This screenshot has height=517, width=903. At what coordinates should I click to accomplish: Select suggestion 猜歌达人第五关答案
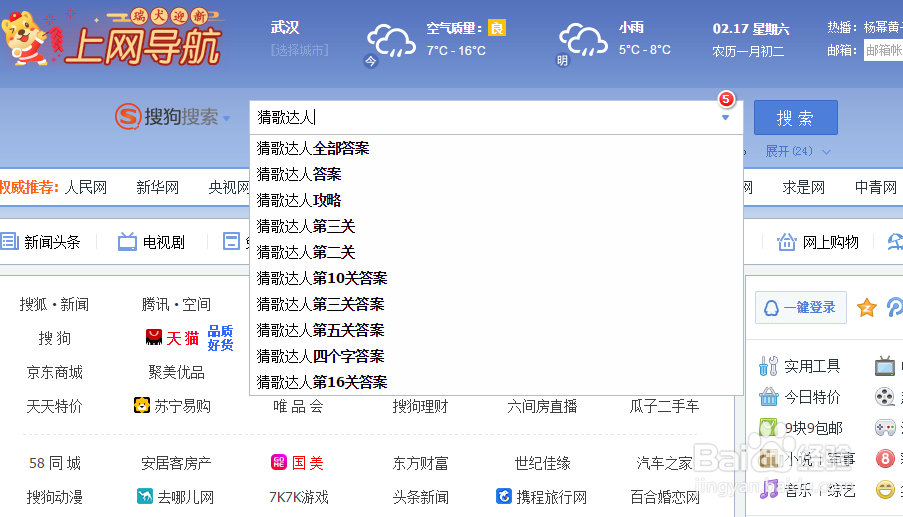point(496,330)
